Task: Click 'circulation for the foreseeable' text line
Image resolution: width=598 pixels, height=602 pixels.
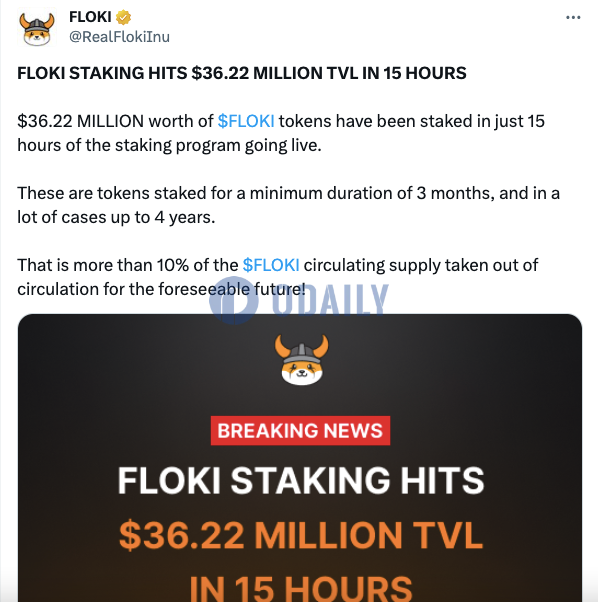Action: pyautogui.click(x=133, y=289)
